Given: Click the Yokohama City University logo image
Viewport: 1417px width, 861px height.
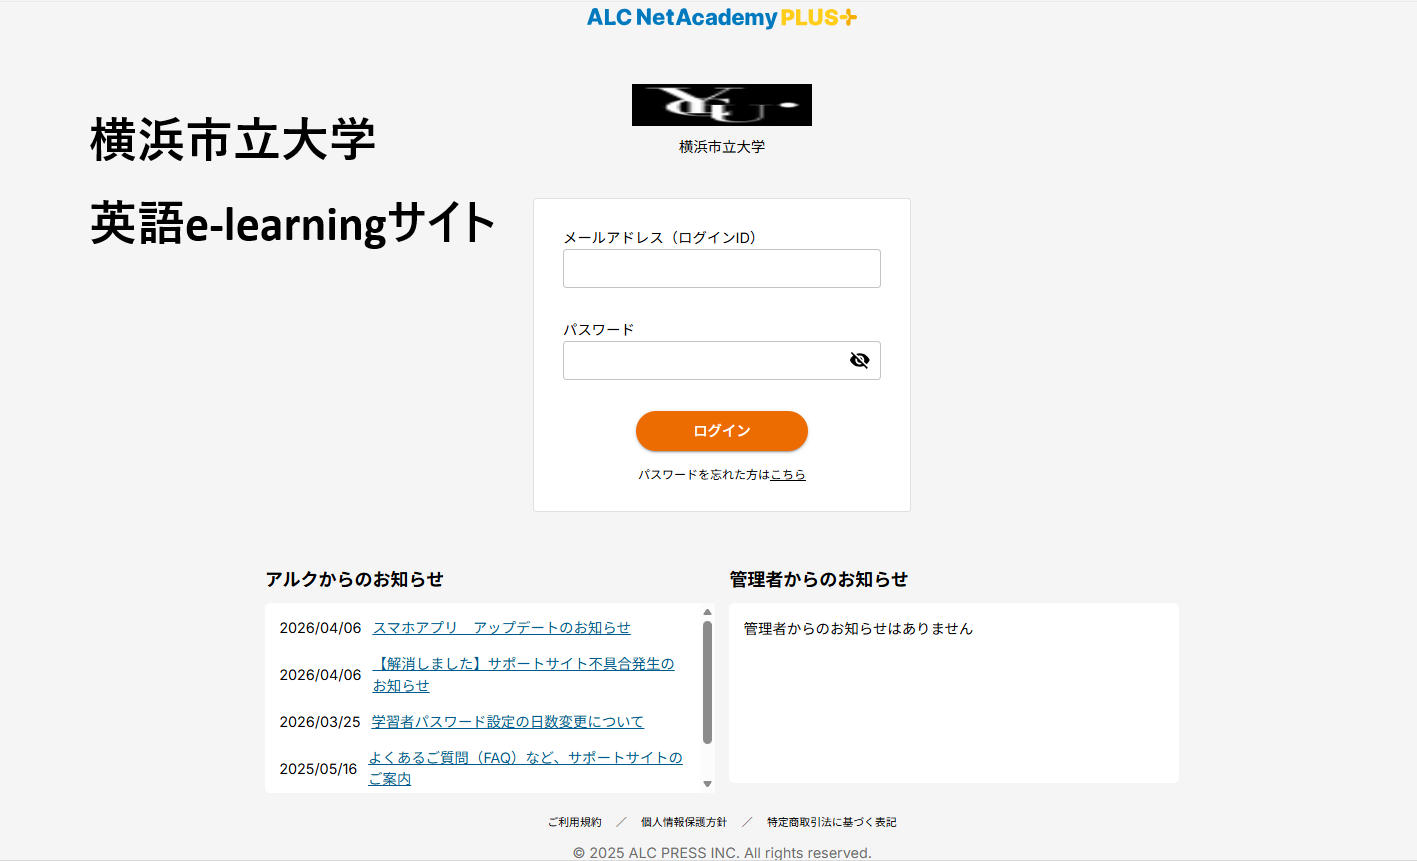Looking at the screenshot, I should click(x=721, y=105).
